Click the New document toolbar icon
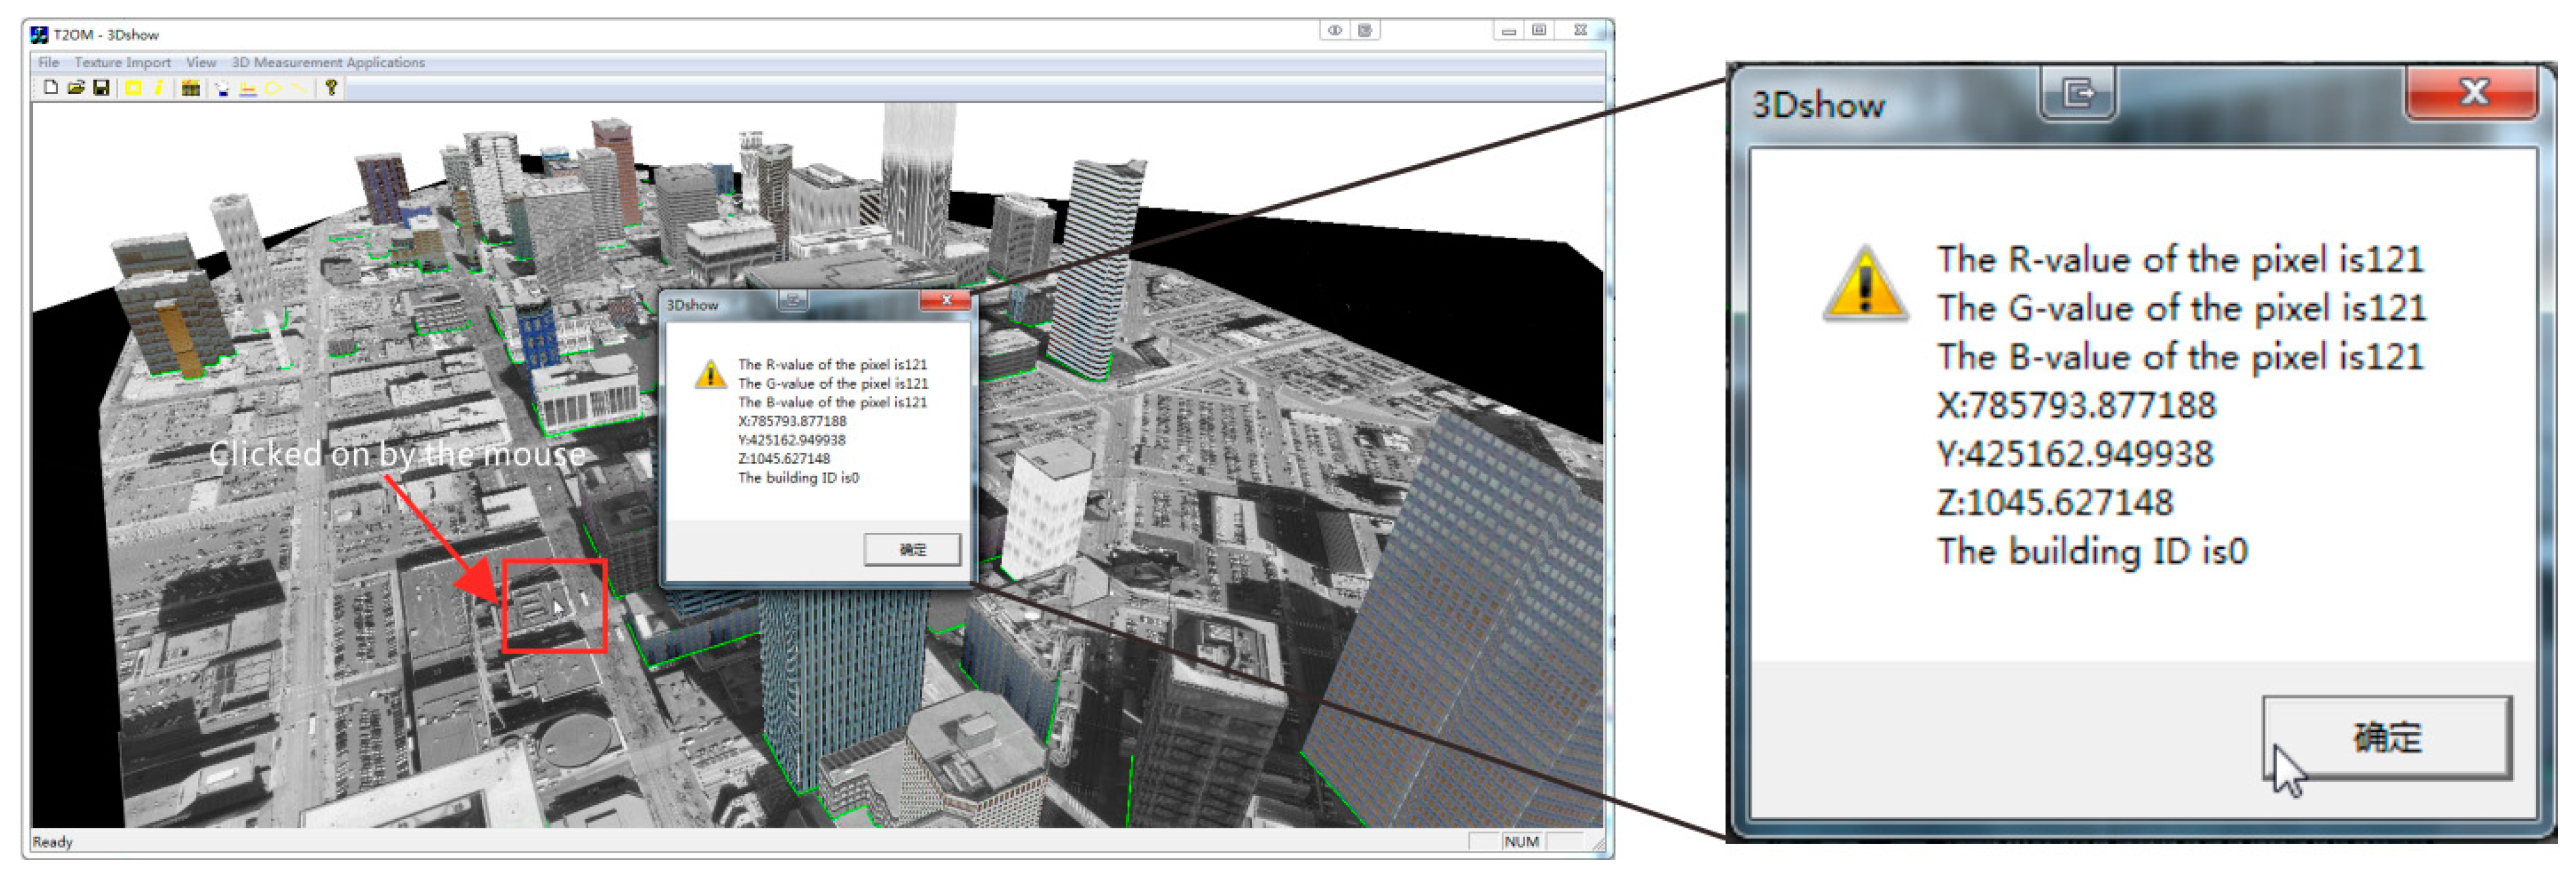Viewport: 2576px width, 877px height. coord(51,87)
